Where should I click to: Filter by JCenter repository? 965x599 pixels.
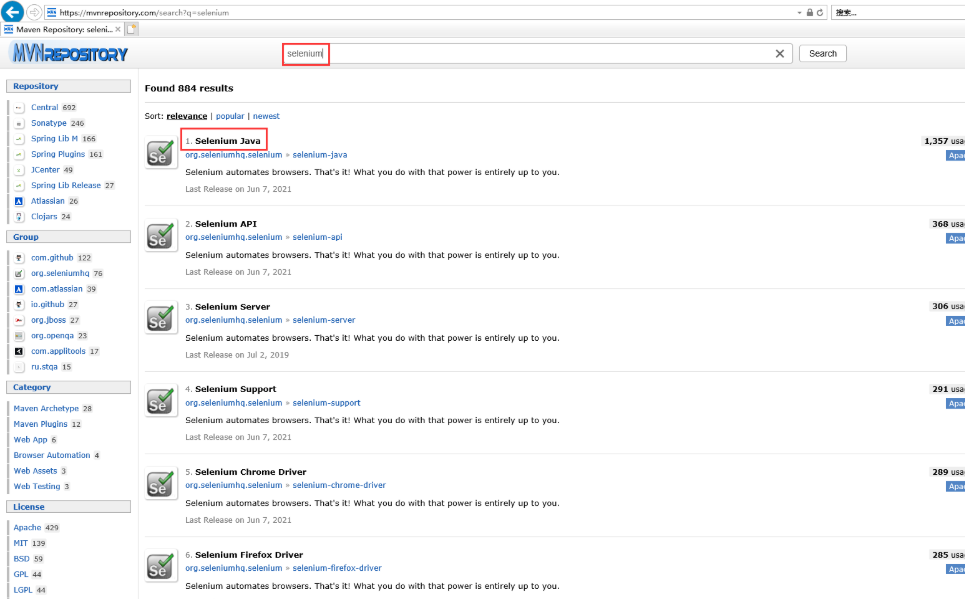click(46, 170)
